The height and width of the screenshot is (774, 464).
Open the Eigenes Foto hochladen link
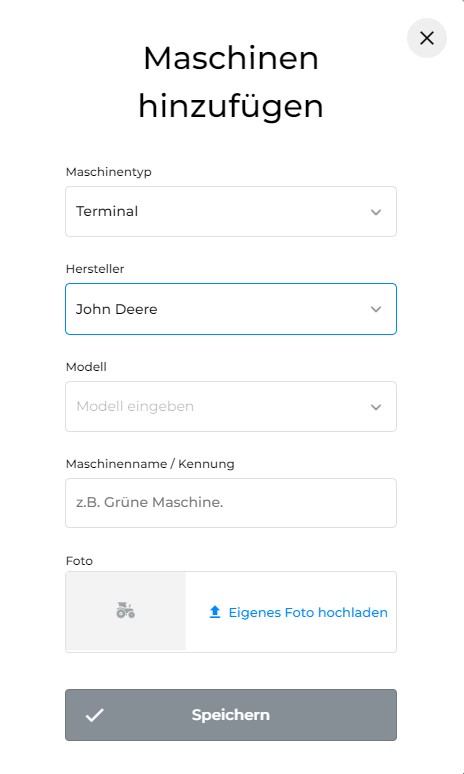pyautogui.click(x=308, y=613)
